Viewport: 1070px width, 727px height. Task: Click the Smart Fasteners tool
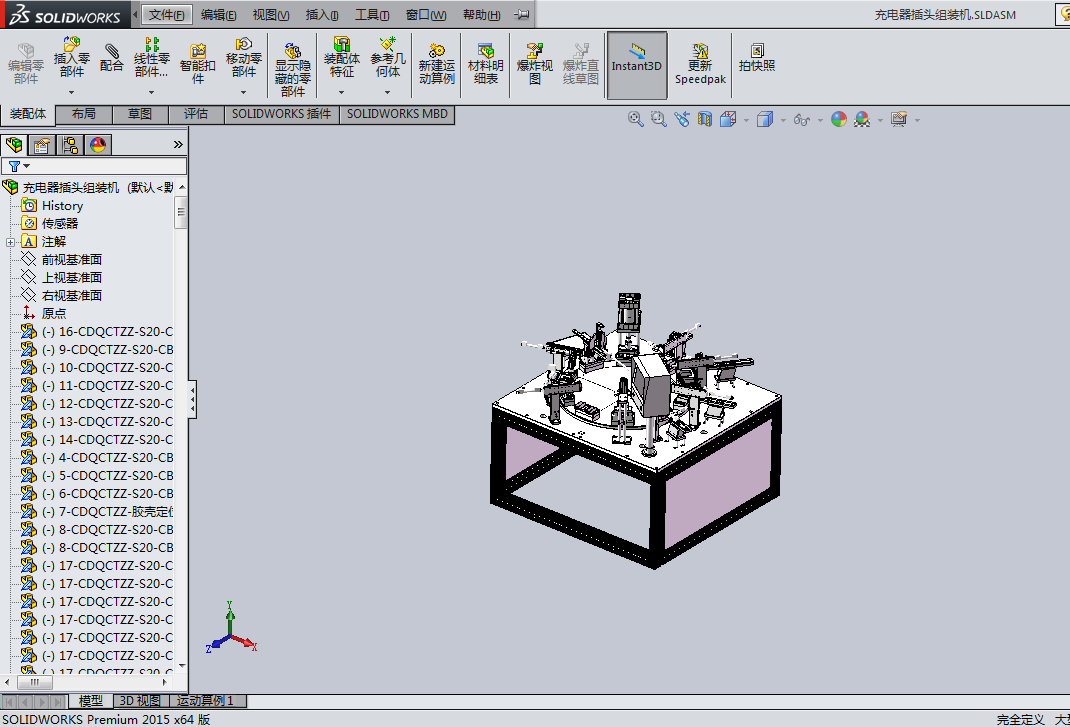coord(197,63)
